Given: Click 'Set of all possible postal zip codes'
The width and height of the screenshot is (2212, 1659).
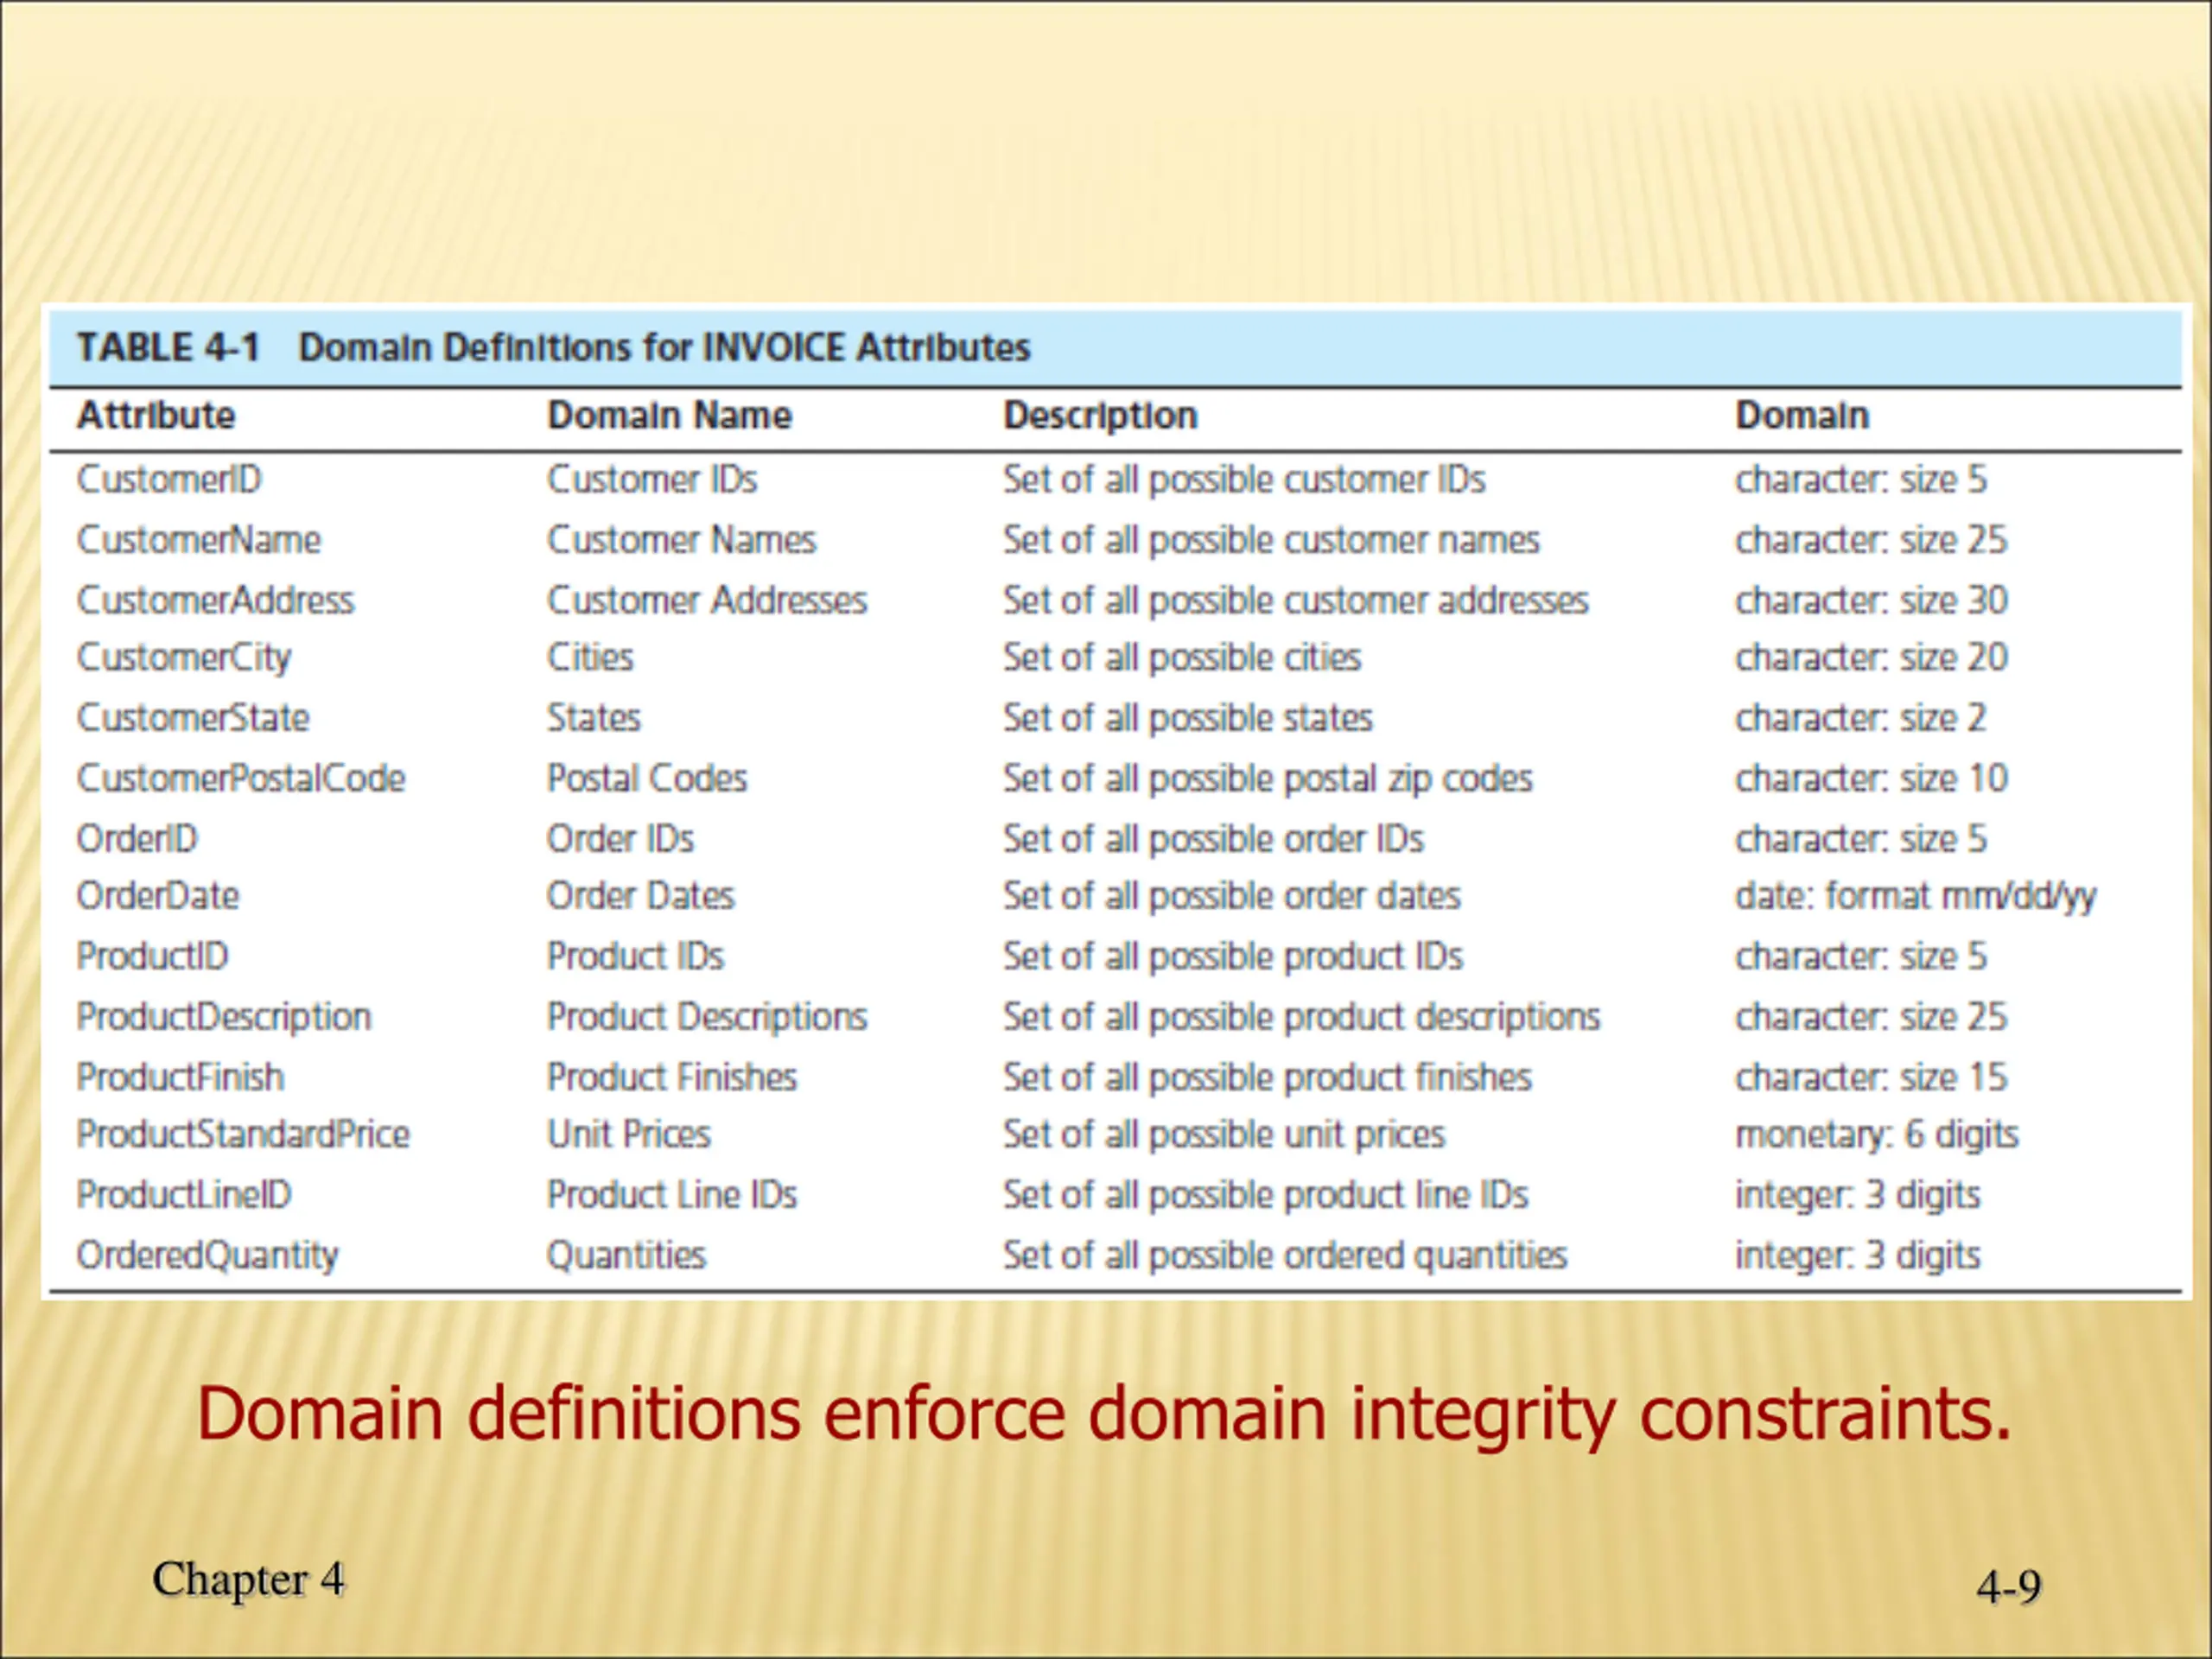Looking at the screenshot, I should [1267, 778].
